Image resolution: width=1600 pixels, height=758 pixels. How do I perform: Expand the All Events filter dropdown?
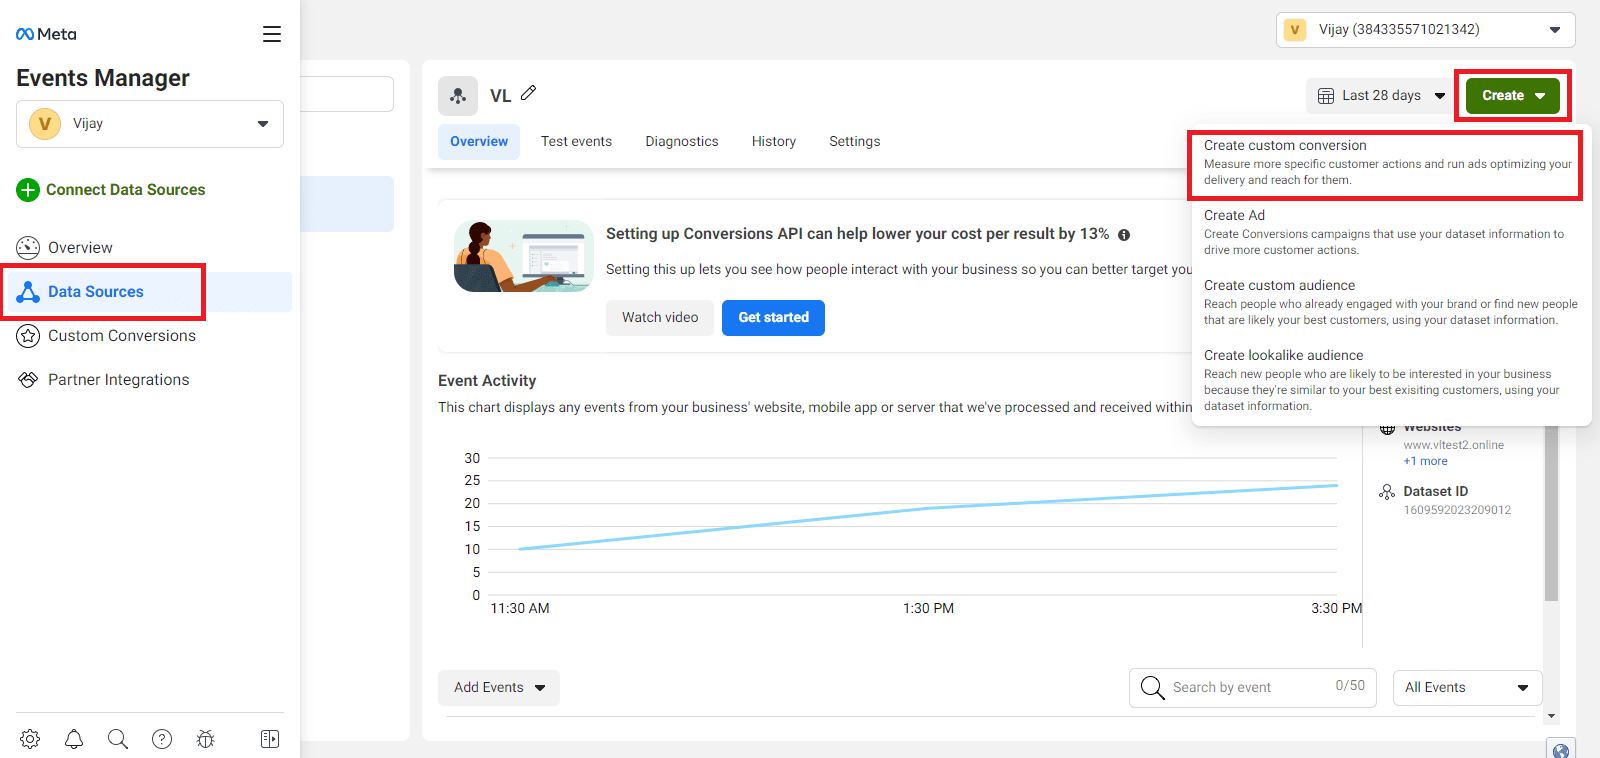tap(1467, 688)
